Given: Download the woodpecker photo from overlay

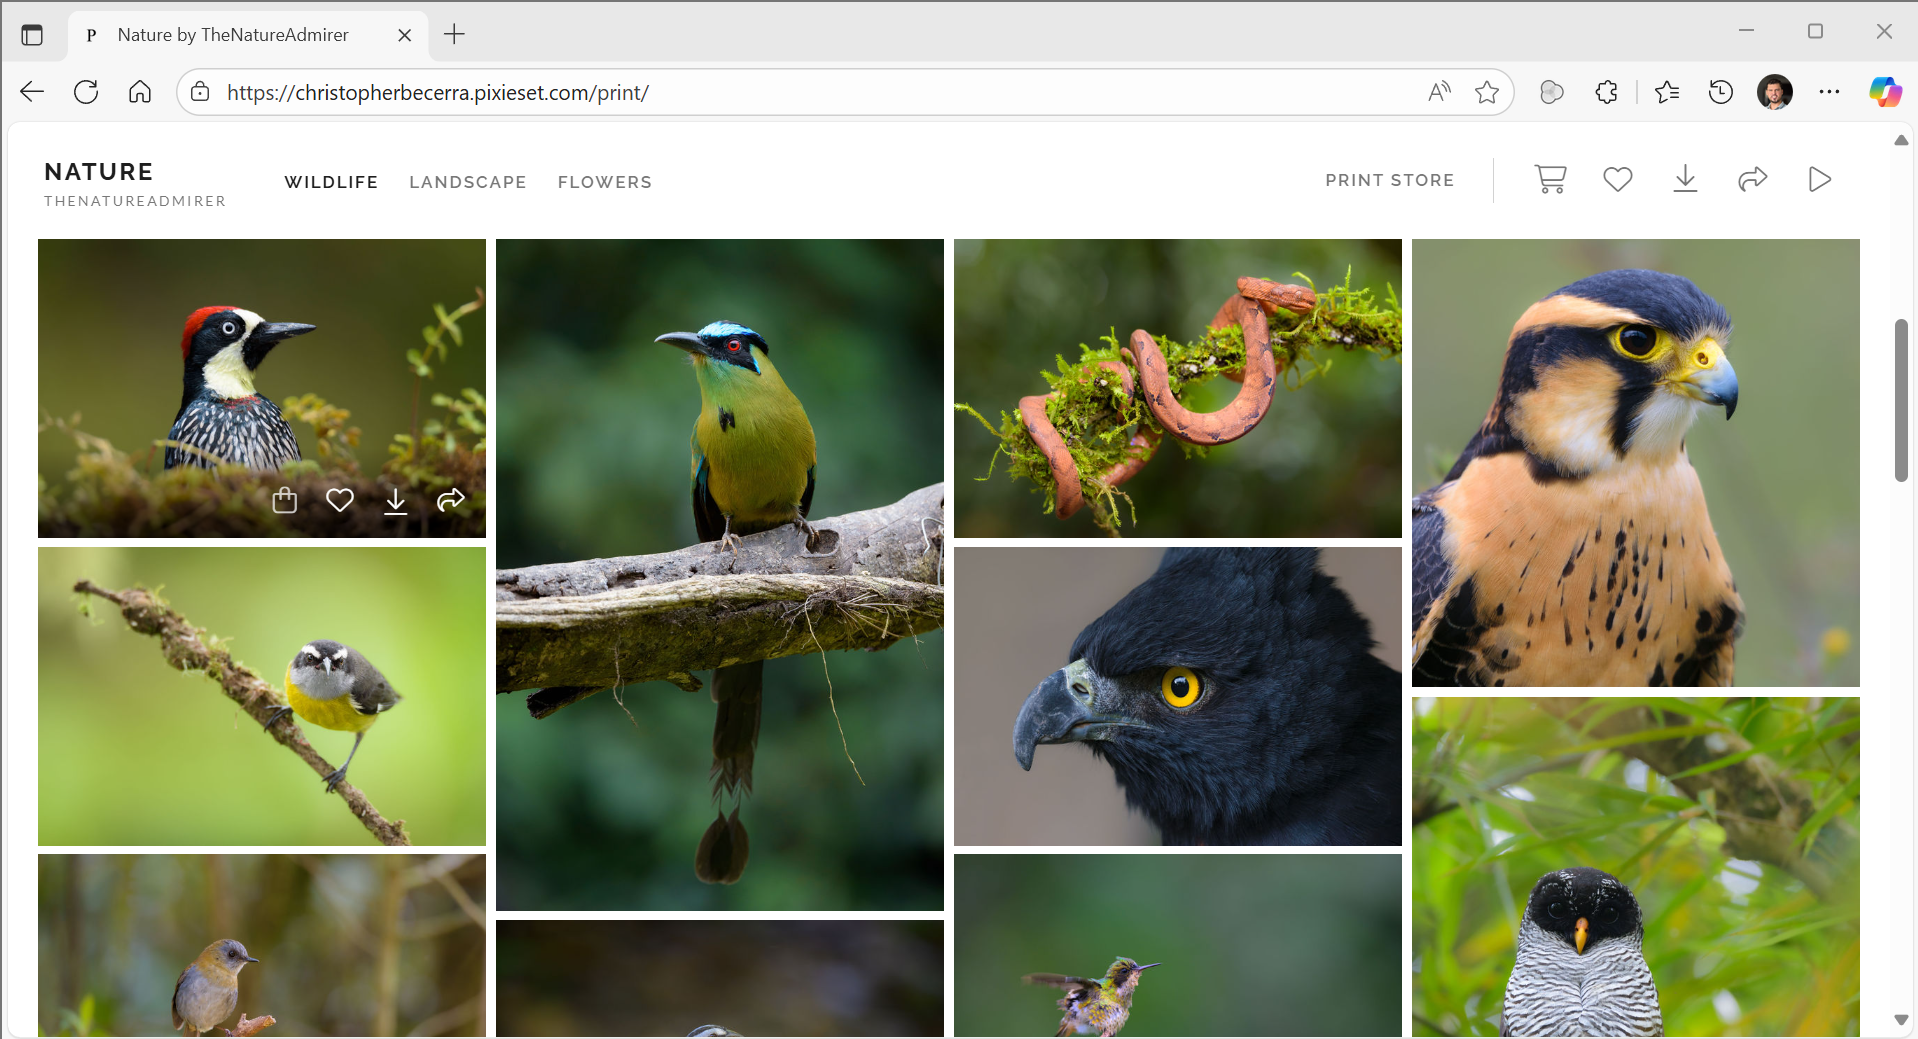Looking at the screenshot, I should (x=396, y=500).
